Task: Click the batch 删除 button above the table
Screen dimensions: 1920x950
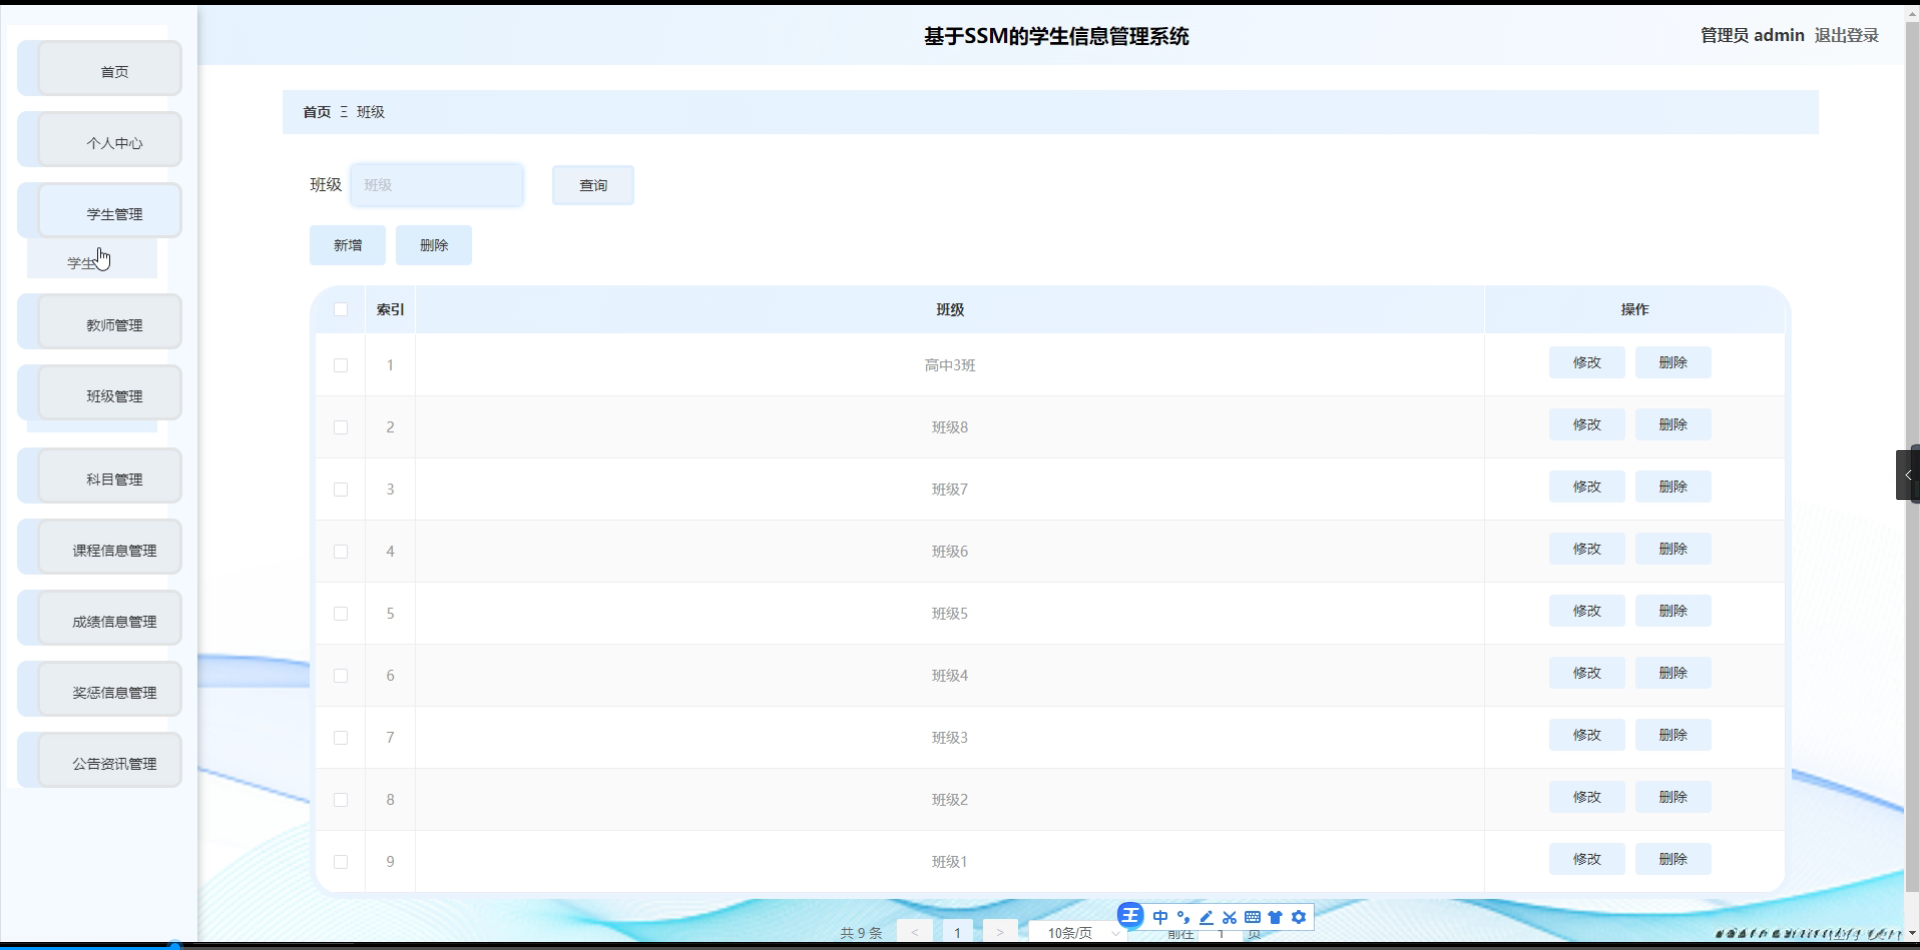Action: (x=434, y=245)
